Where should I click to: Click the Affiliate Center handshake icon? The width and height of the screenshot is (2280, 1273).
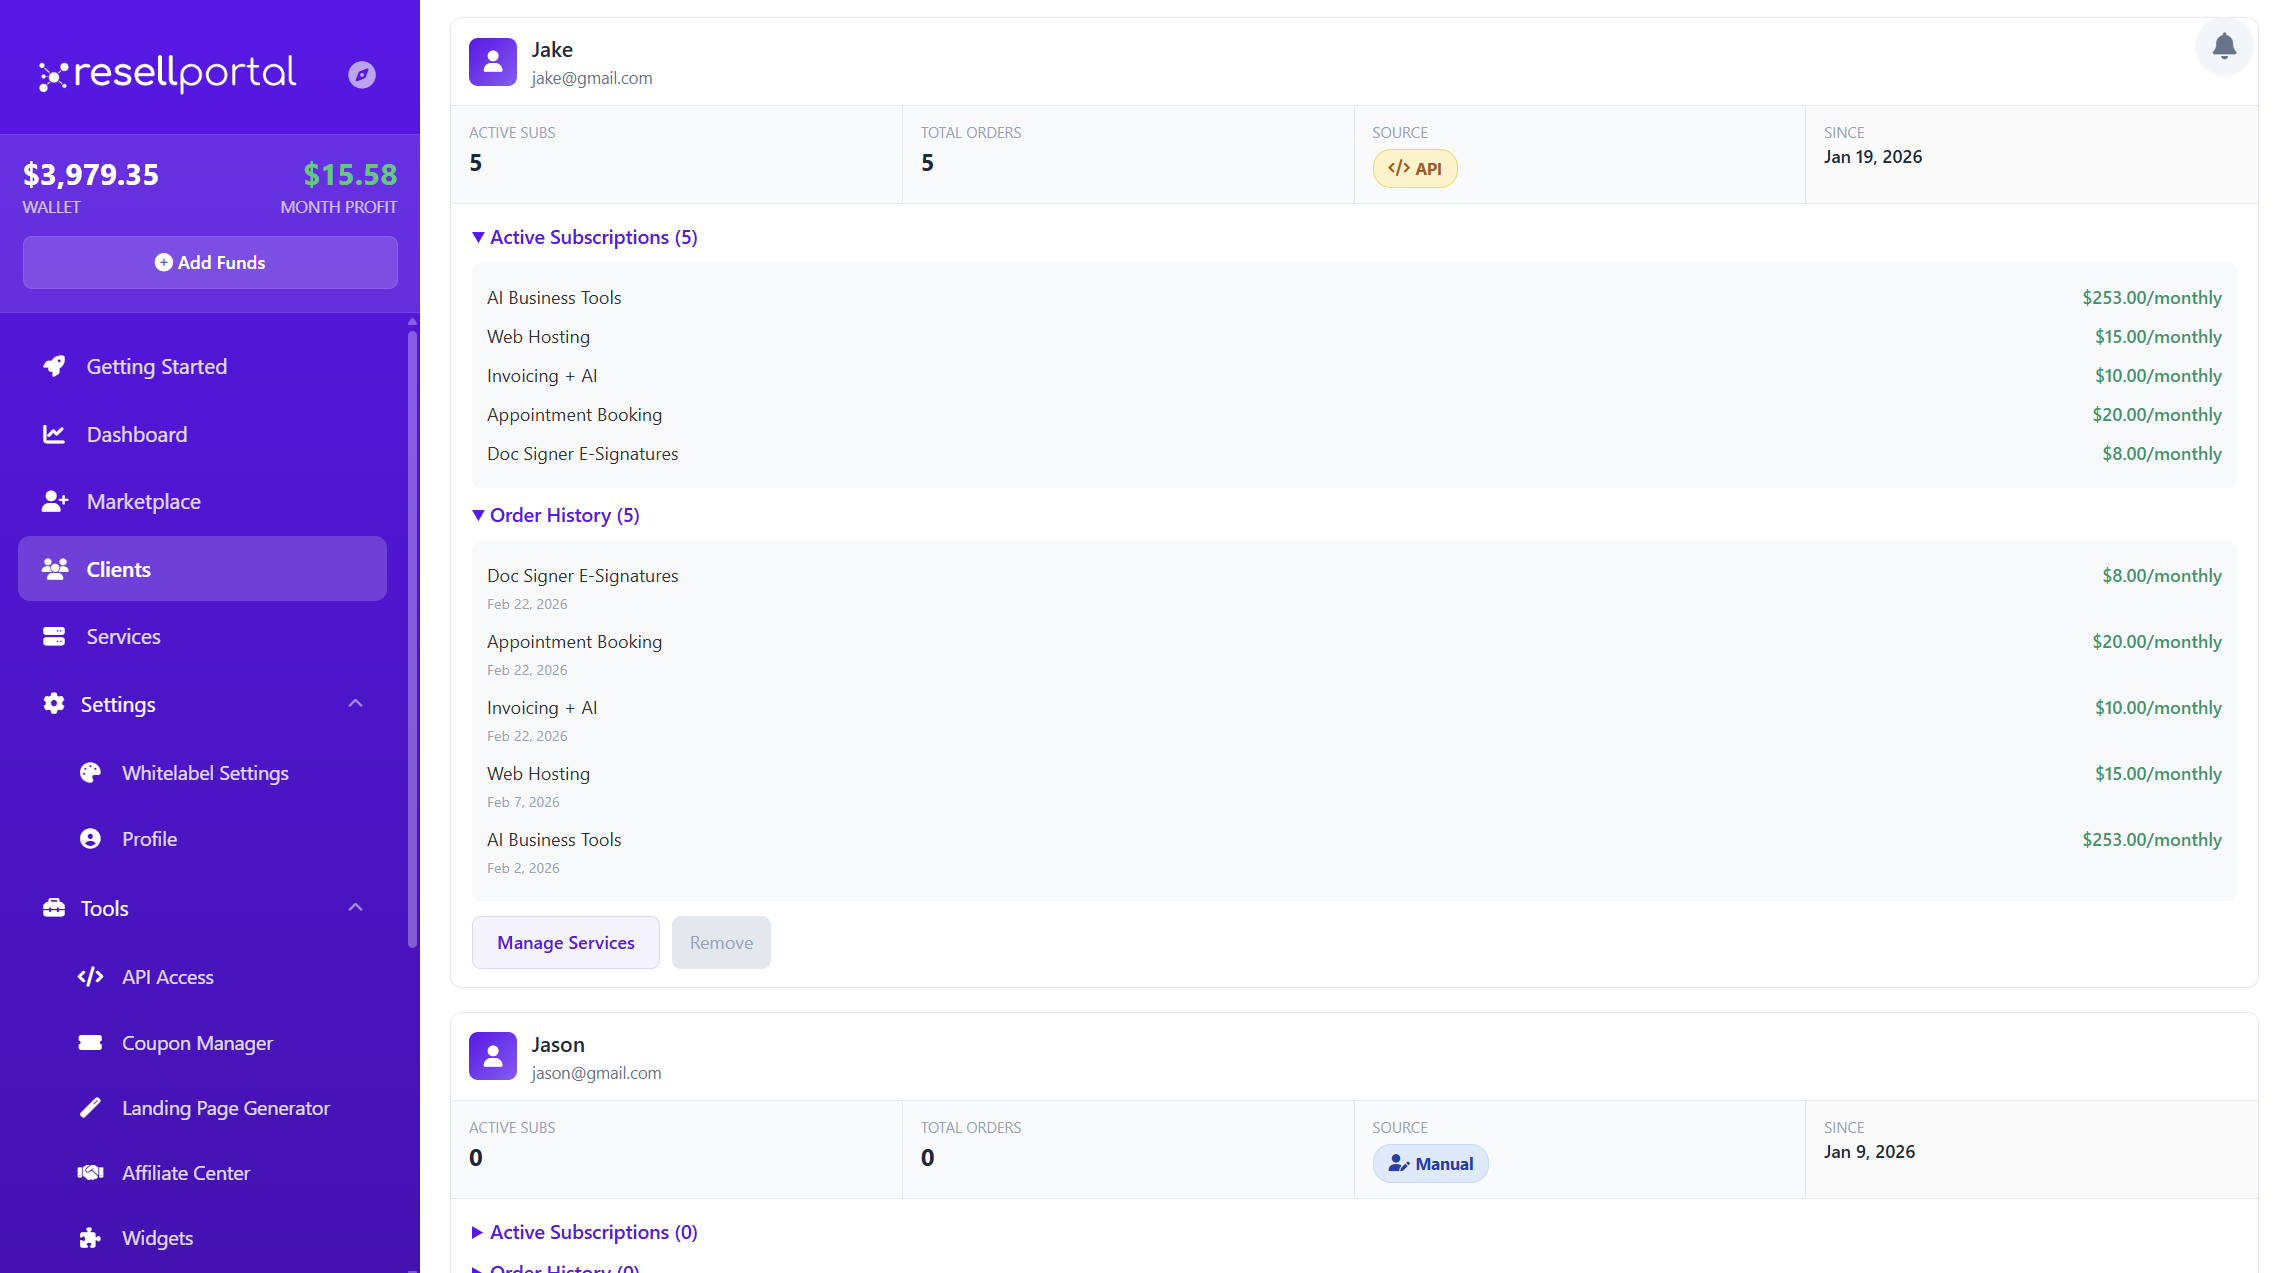(x=90, y=1173)
